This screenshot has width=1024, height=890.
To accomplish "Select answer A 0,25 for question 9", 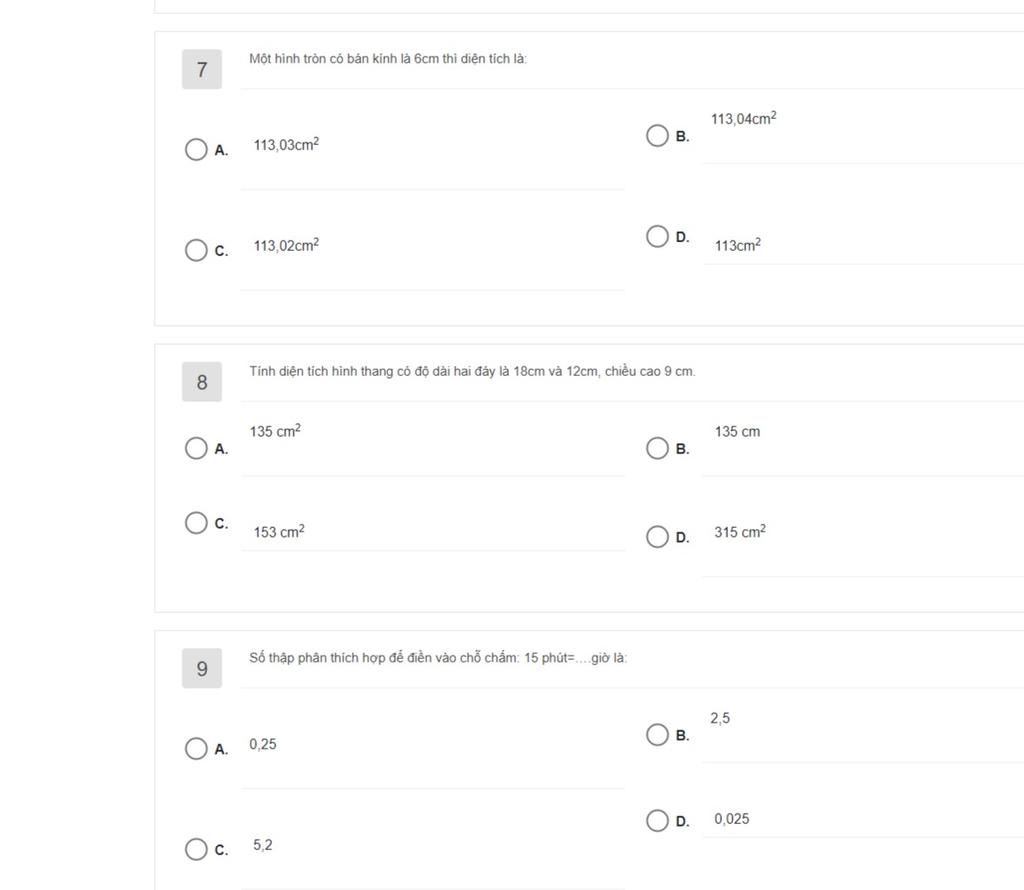I will pos(196,748).
